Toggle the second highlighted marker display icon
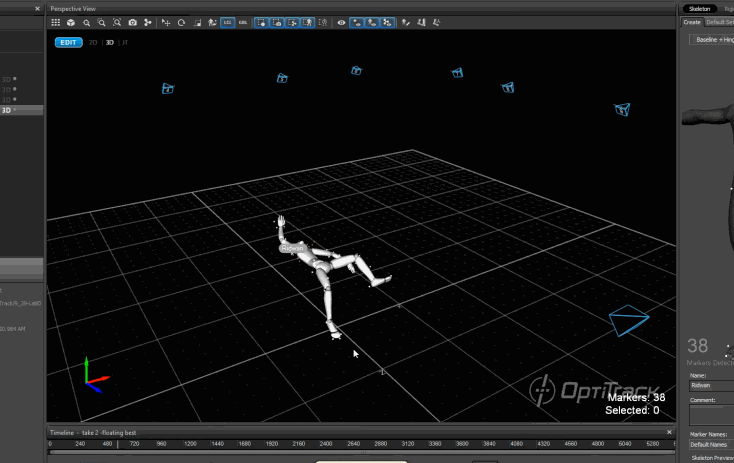The height and width of the screenshot is (463, 734). (372, 22)
